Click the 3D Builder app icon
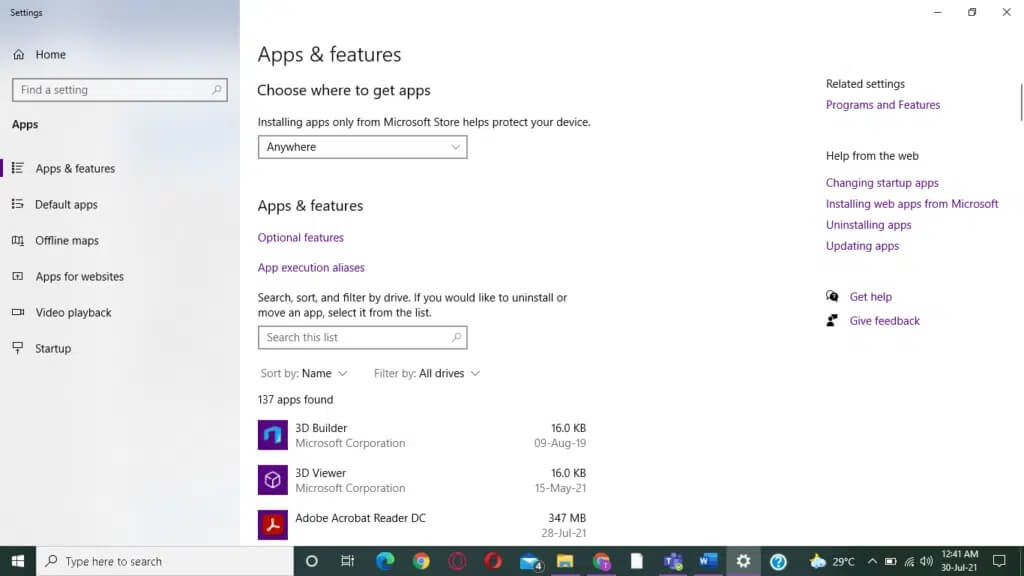 (x=272, y=435)
